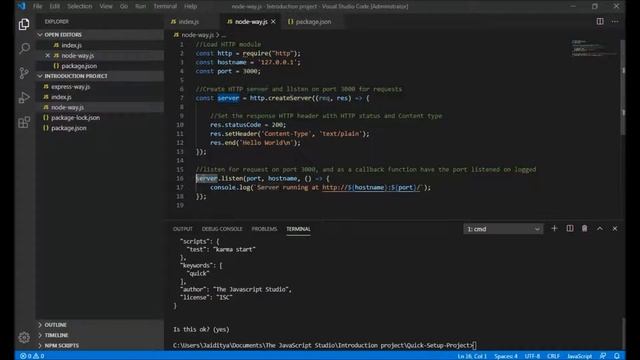Click the Spaces: 4 indentation status entry
Image resolution: width=640 pixels, height=360 pixels.
(506, 356)
